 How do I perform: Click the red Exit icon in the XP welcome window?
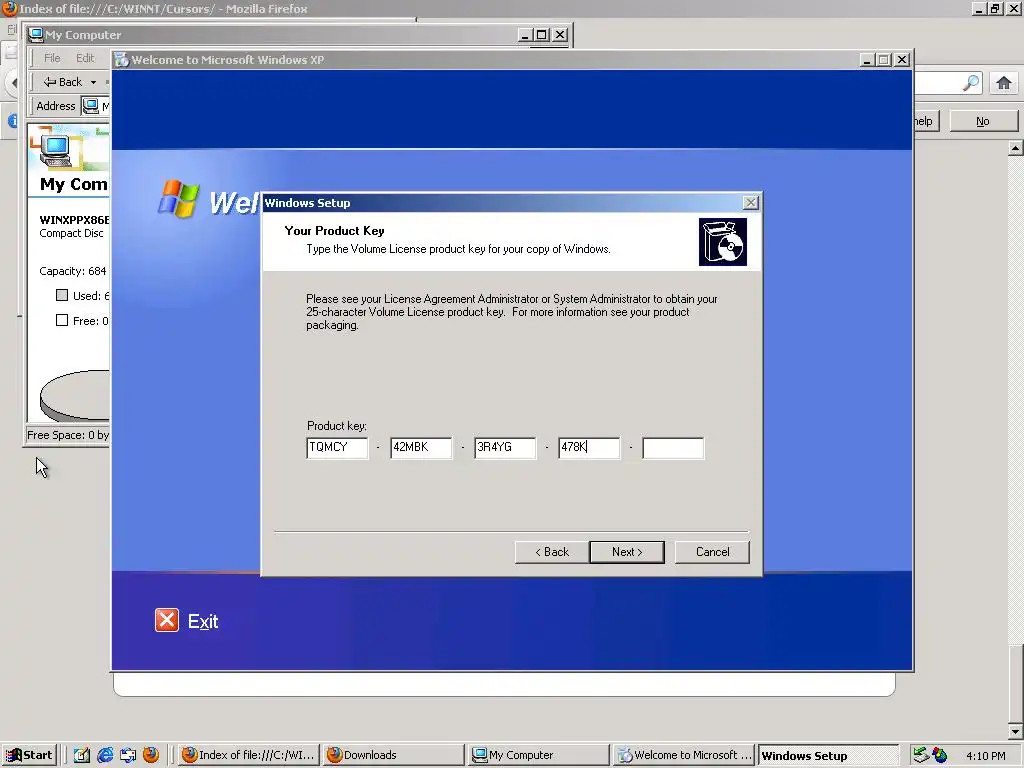click(x=167, y=620)
